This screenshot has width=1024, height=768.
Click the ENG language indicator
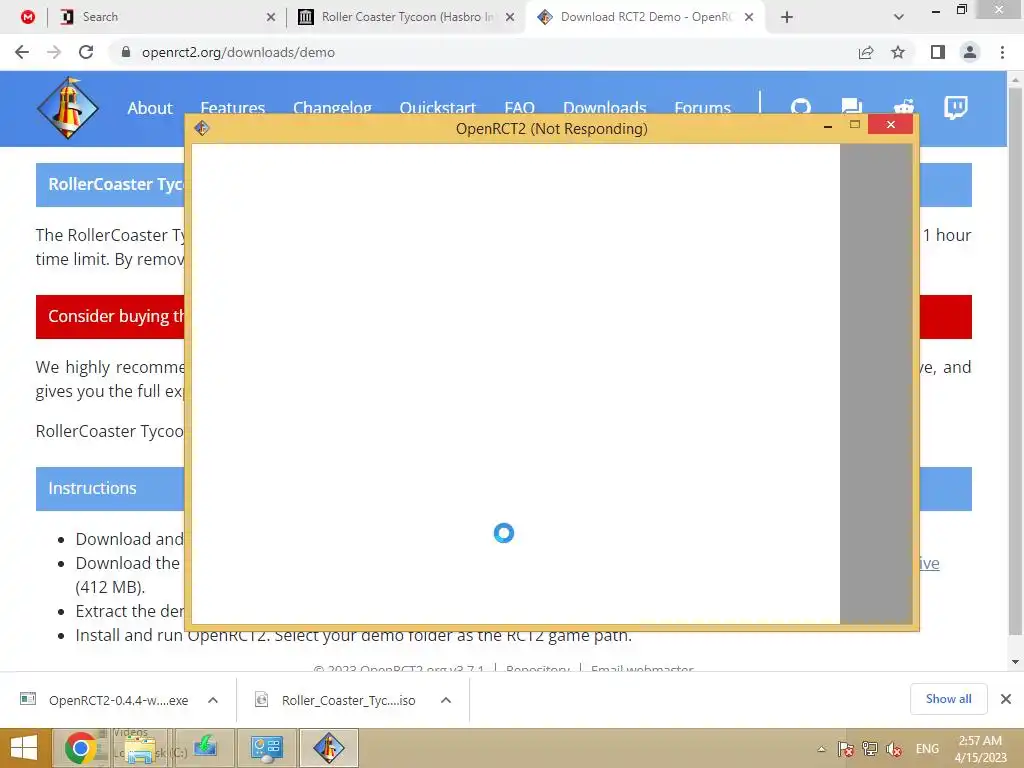[927, 749]
